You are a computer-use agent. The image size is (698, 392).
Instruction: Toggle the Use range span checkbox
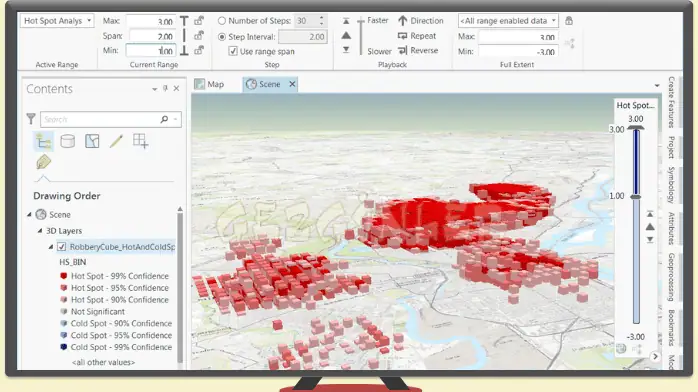point(233,51)
